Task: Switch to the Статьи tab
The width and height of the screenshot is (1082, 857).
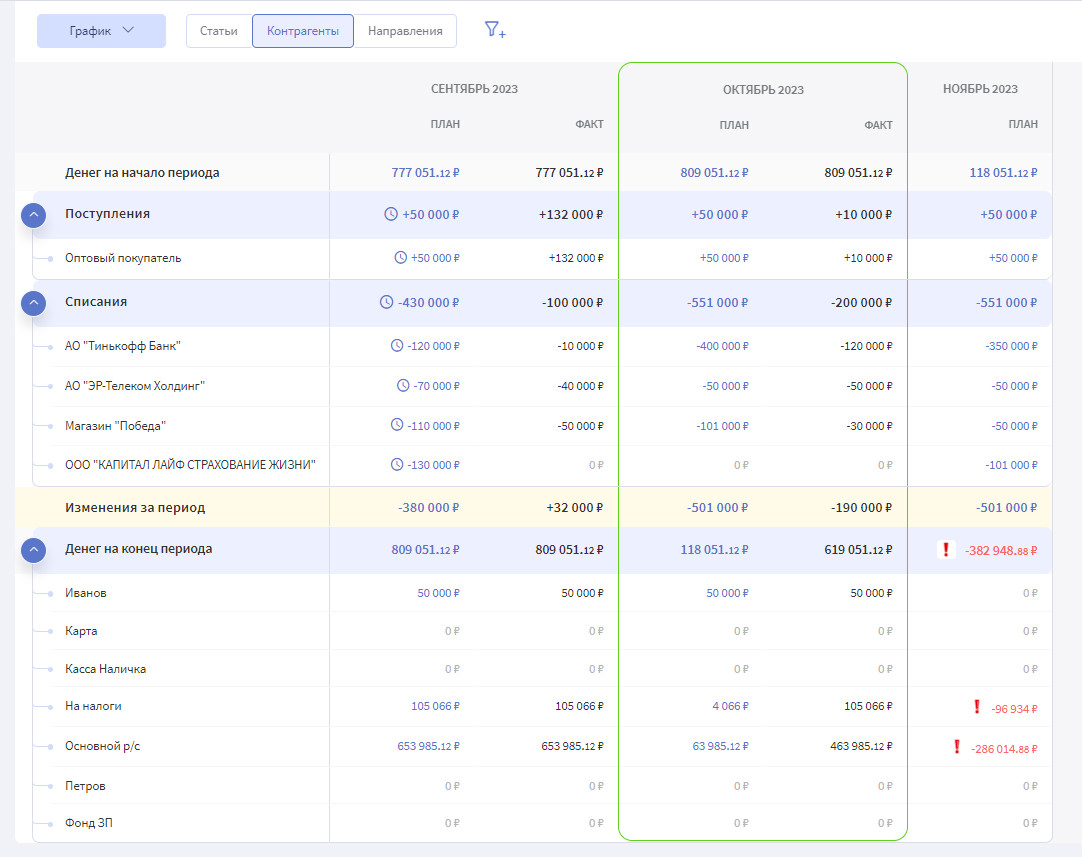Action: [x=219, y=31]
